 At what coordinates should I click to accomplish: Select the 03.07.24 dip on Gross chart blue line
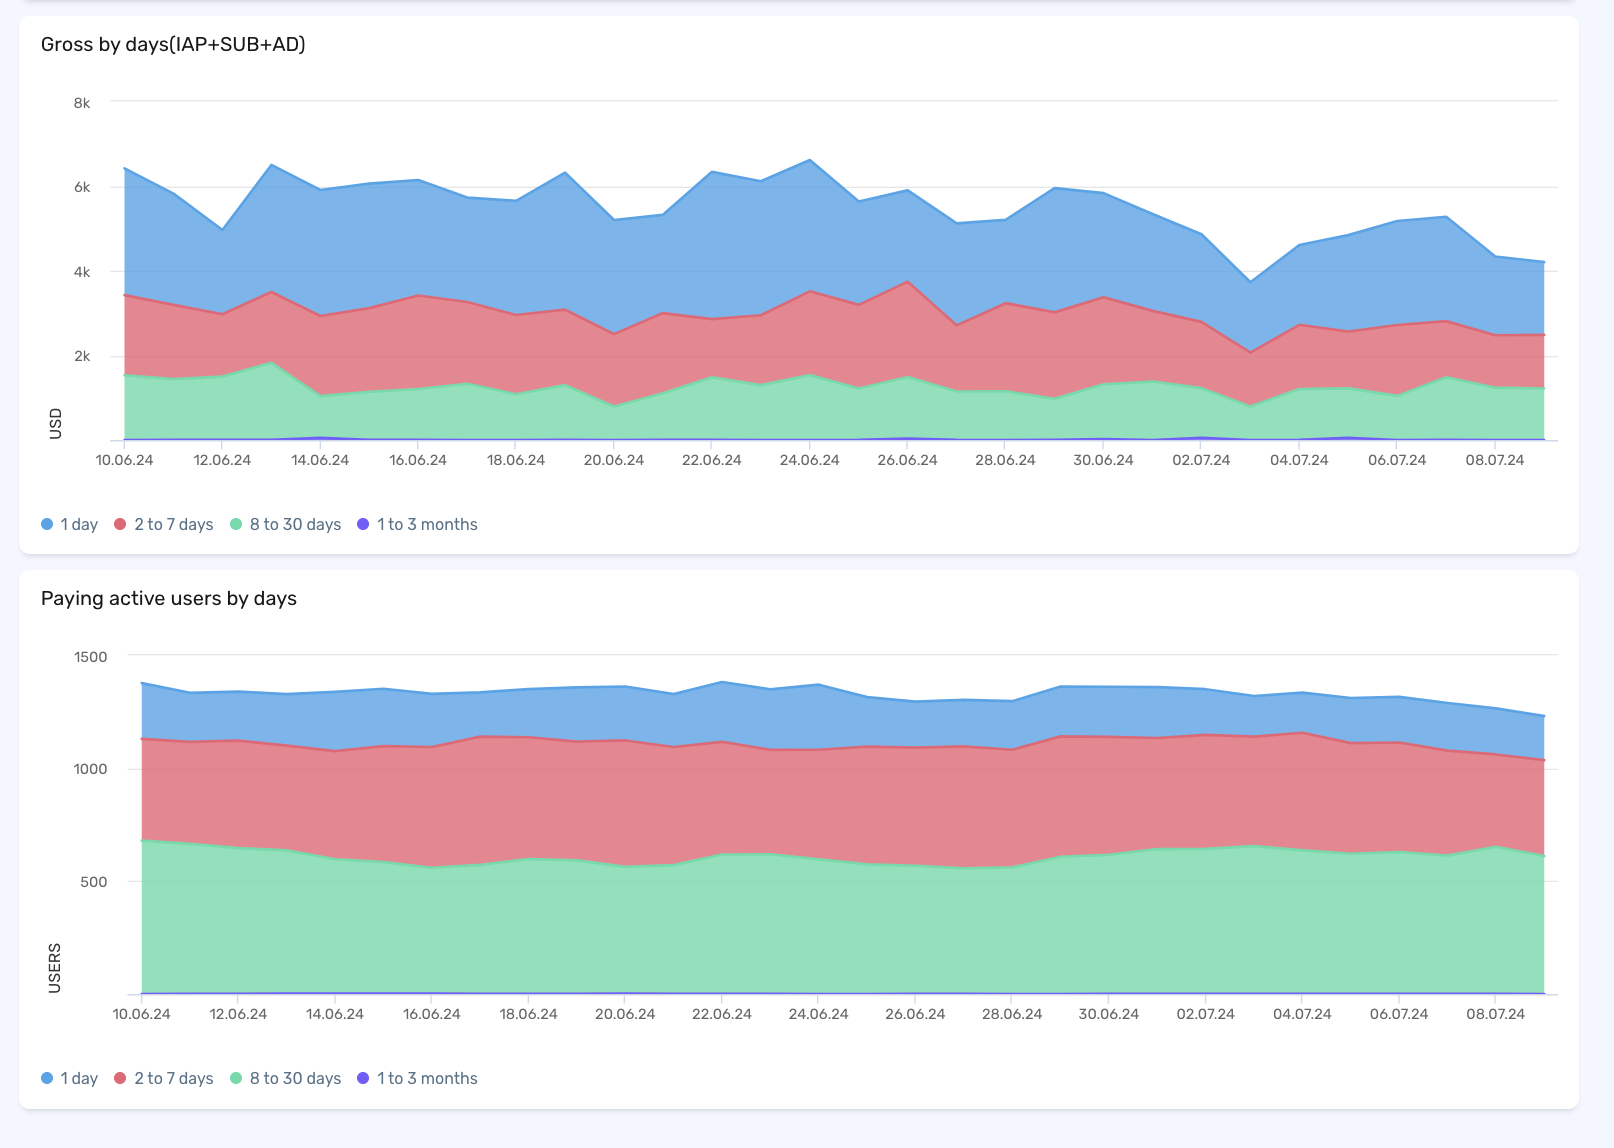click(x=1250, y=282)
